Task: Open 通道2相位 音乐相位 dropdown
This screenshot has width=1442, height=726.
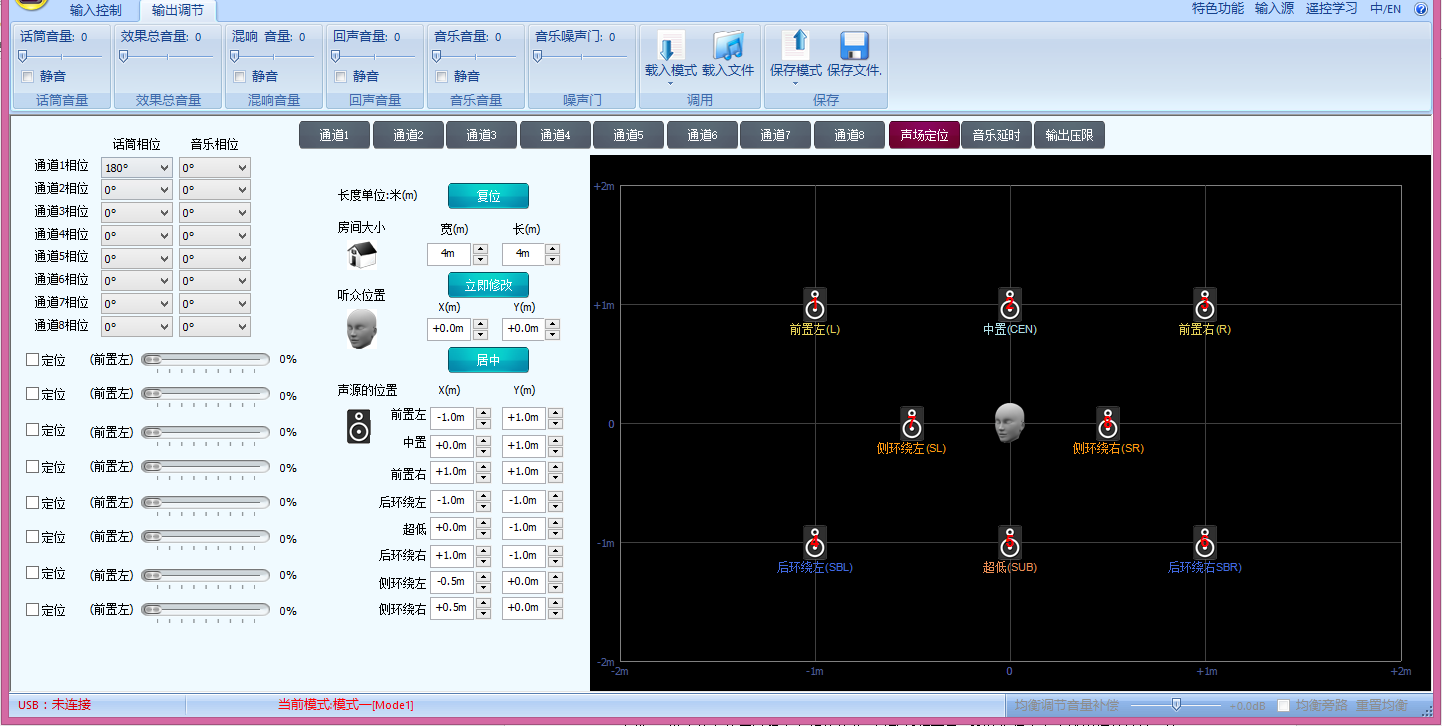Action: click(214, 190)
